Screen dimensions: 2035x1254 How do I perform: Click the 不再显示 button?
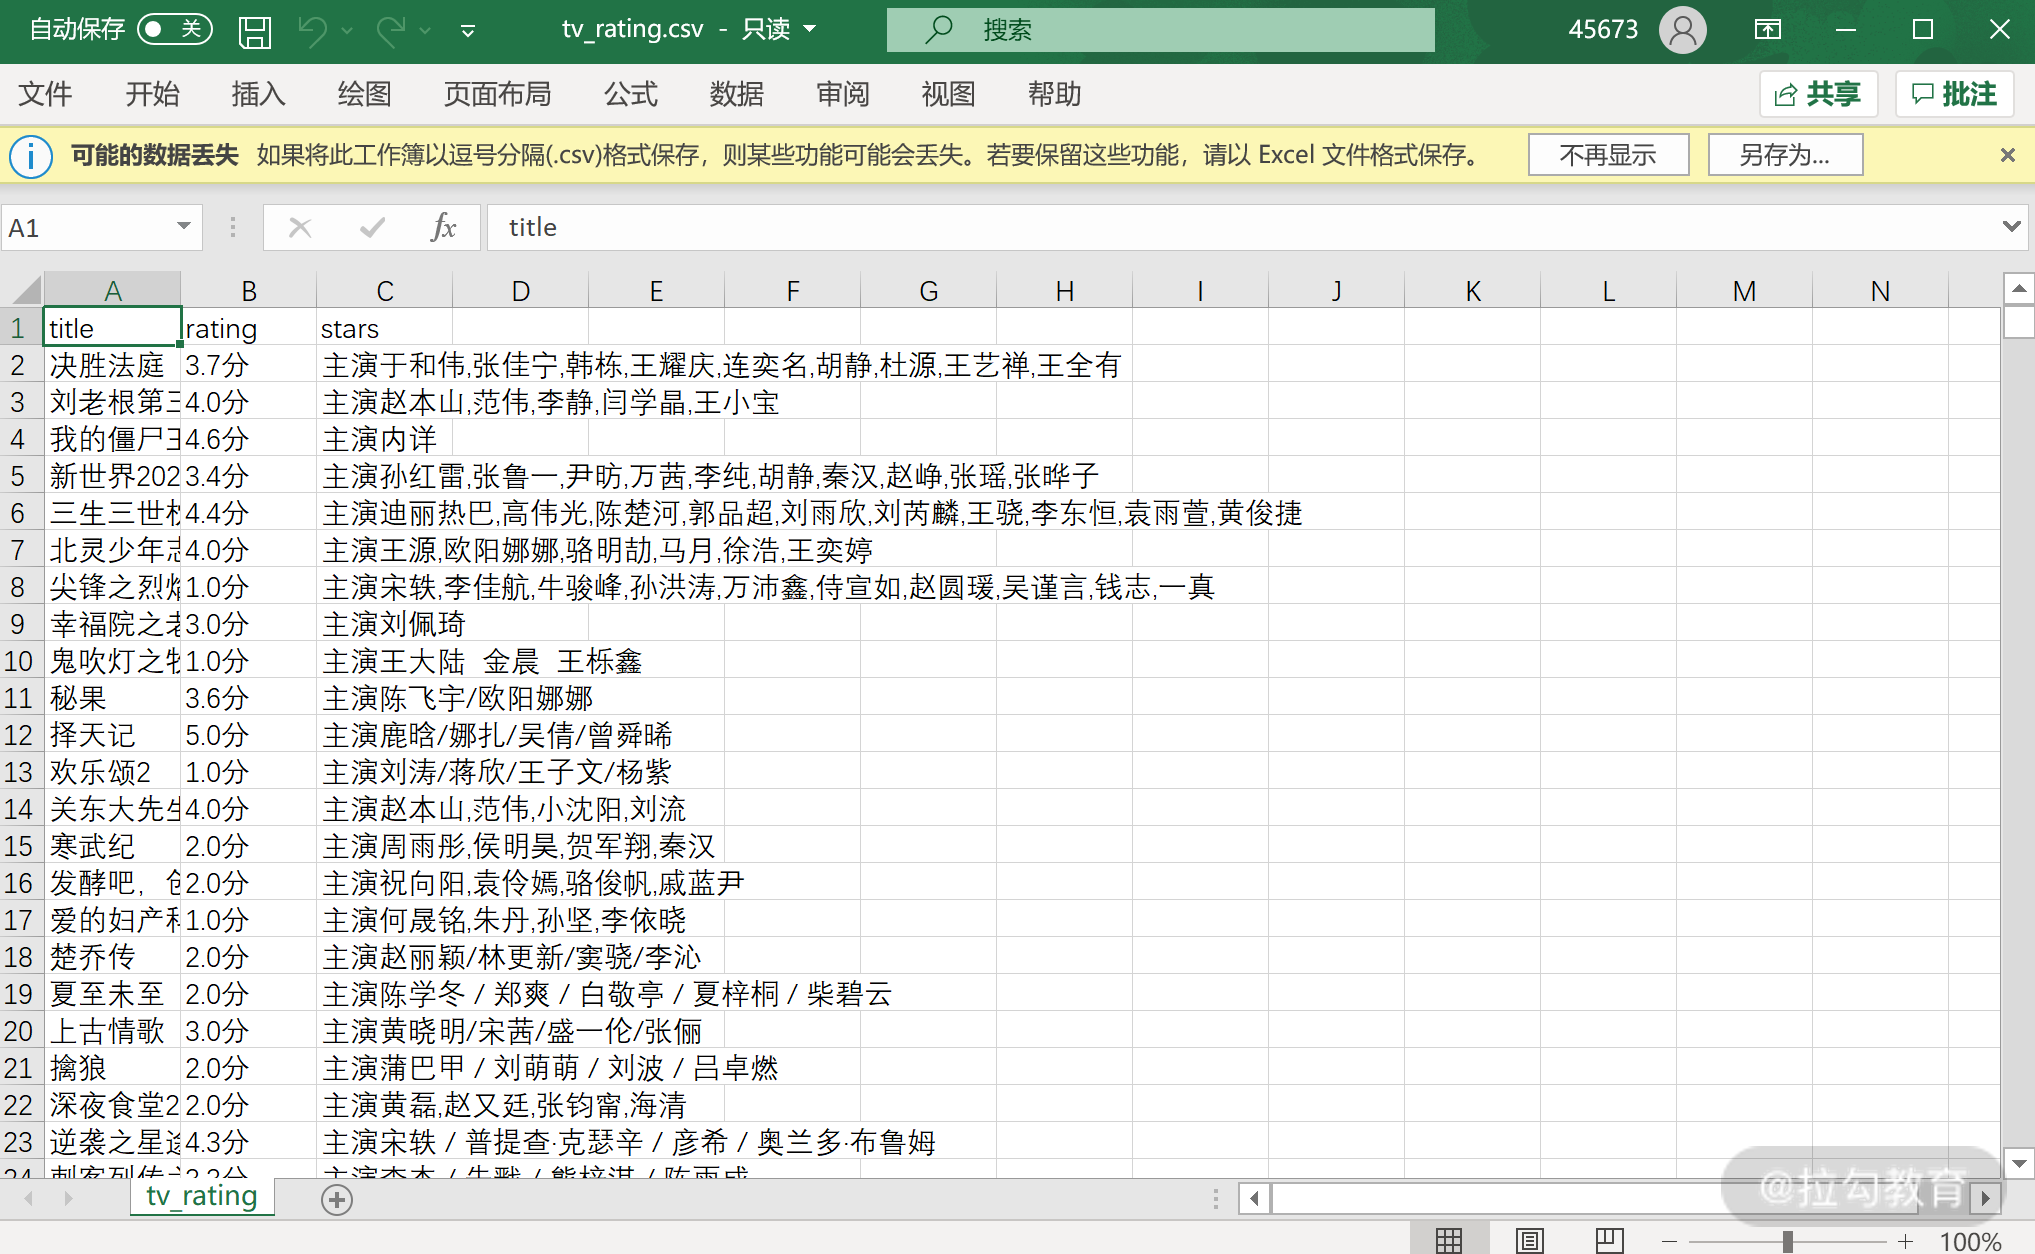click(x=1608, y=155)
